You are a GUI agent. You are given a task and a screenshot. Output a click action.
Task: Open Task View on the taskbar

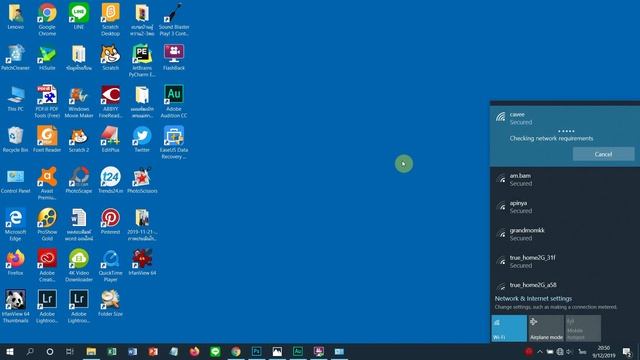click(70, 351)
